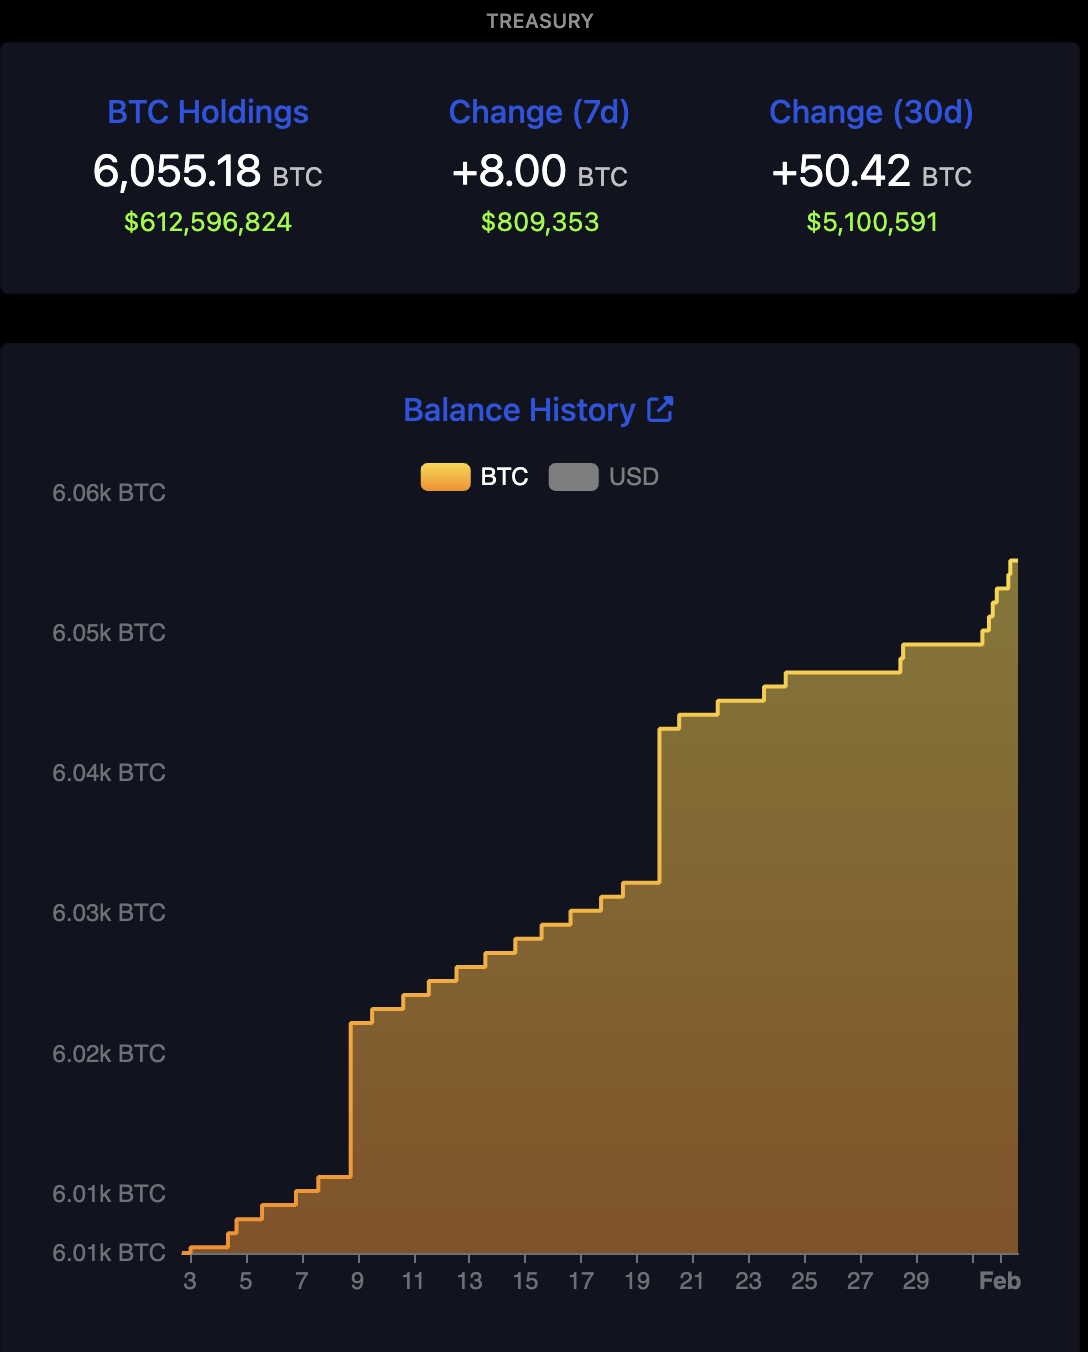The height and width of the screenshot is (1352, 1088).
Task: Click the TREASURY title bar
Action: 540,20
